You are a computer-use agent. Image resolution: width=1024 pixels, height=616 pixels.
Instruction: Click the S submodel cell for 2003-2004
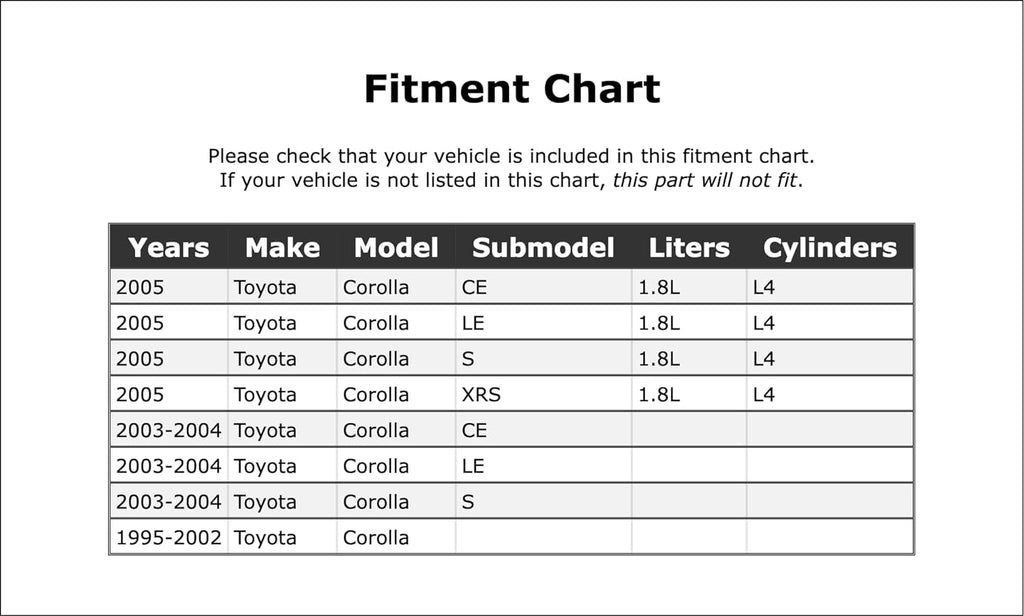pyautogui.click(x=468, y=502)
